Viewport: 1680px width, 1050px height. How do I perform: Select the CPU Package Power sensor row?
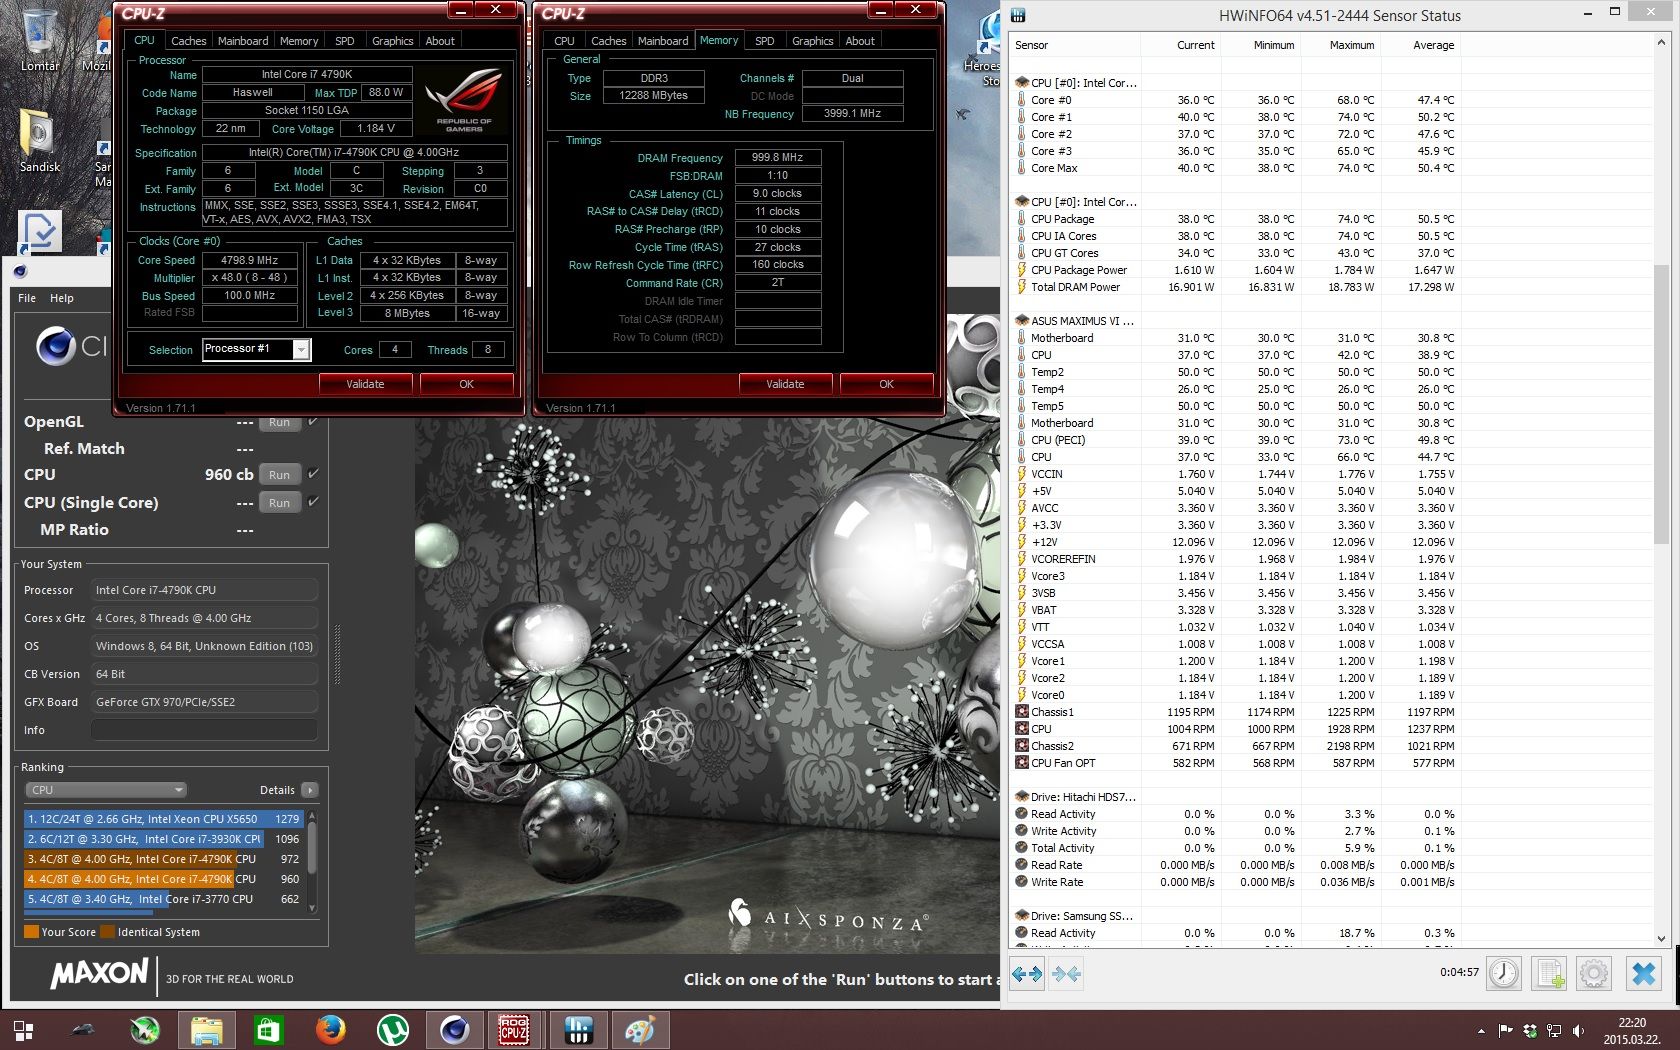pyautogui.click(x=1235, y=270)
